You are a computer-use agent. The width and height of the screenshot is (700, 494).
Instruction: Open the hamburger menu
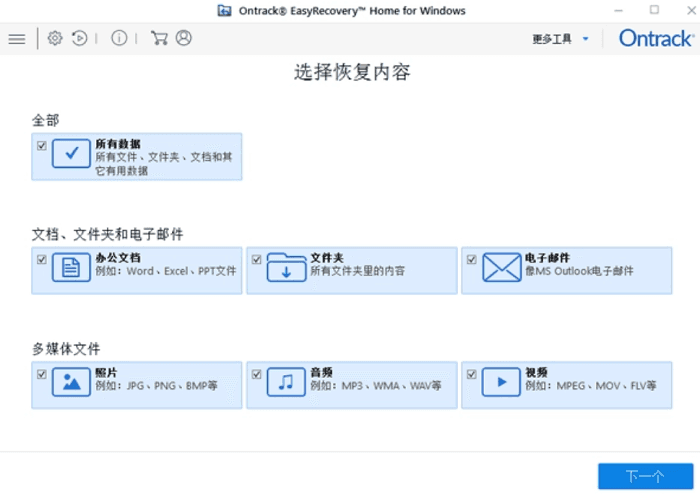pos(17,39)
